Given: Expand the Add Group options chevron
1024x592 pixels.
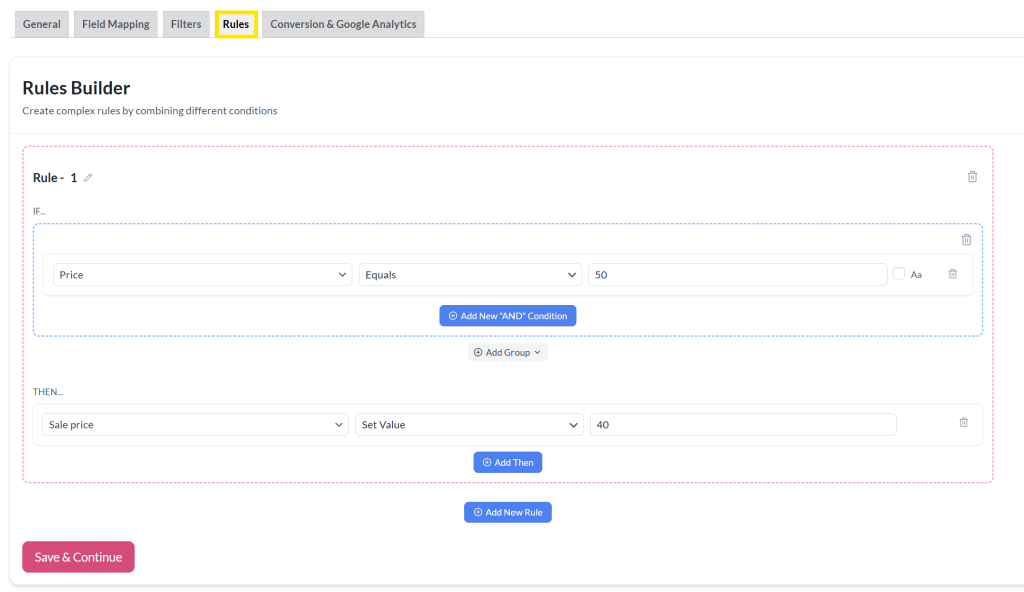Looking at the screenshot, I should (x=535, y=352).
